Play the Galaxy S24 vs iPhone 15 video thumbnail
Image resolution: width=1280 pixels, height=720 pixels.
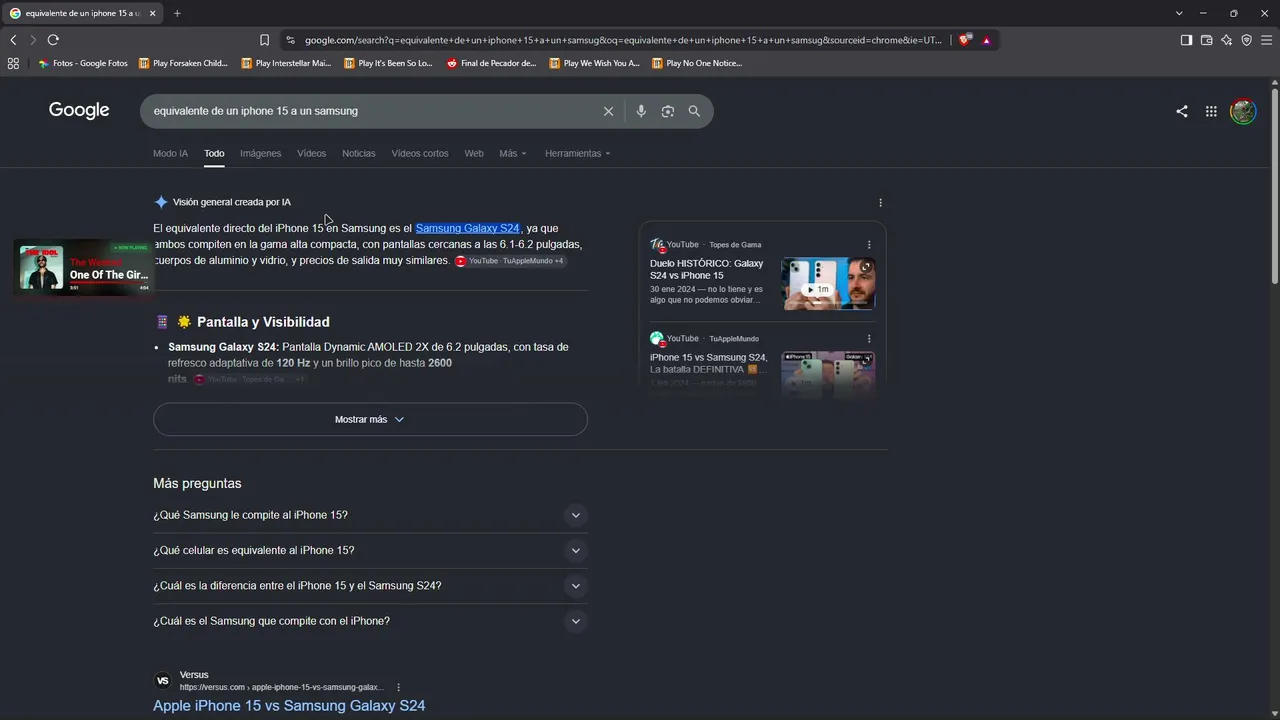click(828, 284)
